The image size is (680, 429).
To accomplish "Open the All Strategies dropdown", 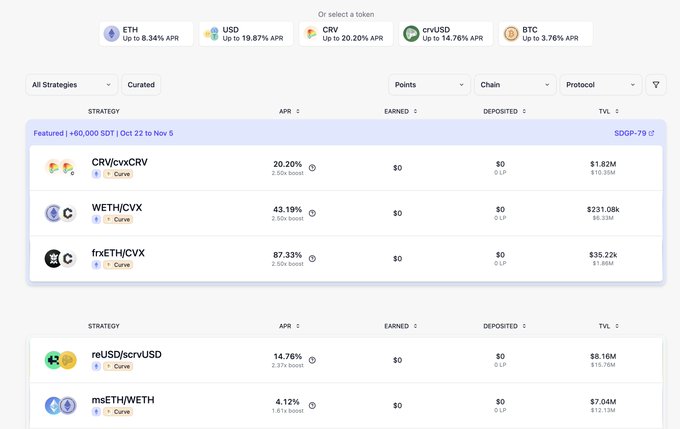I will click(72, 85).
